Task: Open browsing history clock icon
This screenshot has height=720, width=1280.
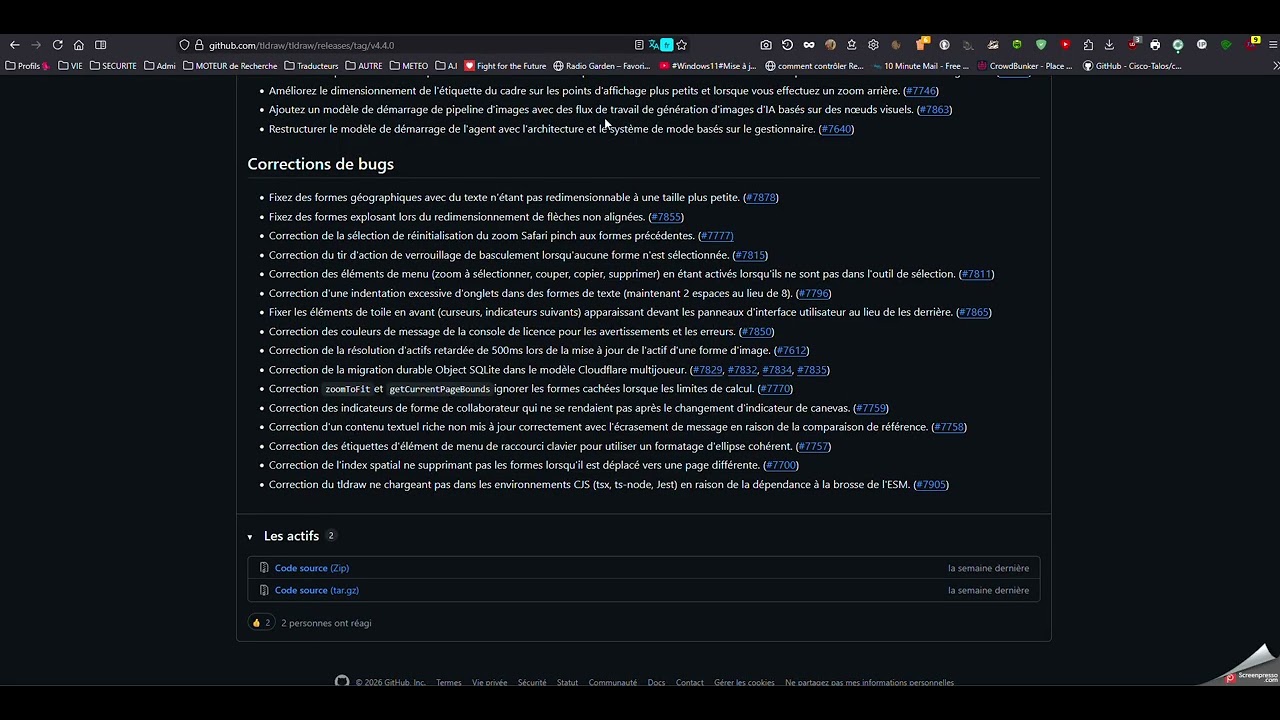Action: click(787, 45)
